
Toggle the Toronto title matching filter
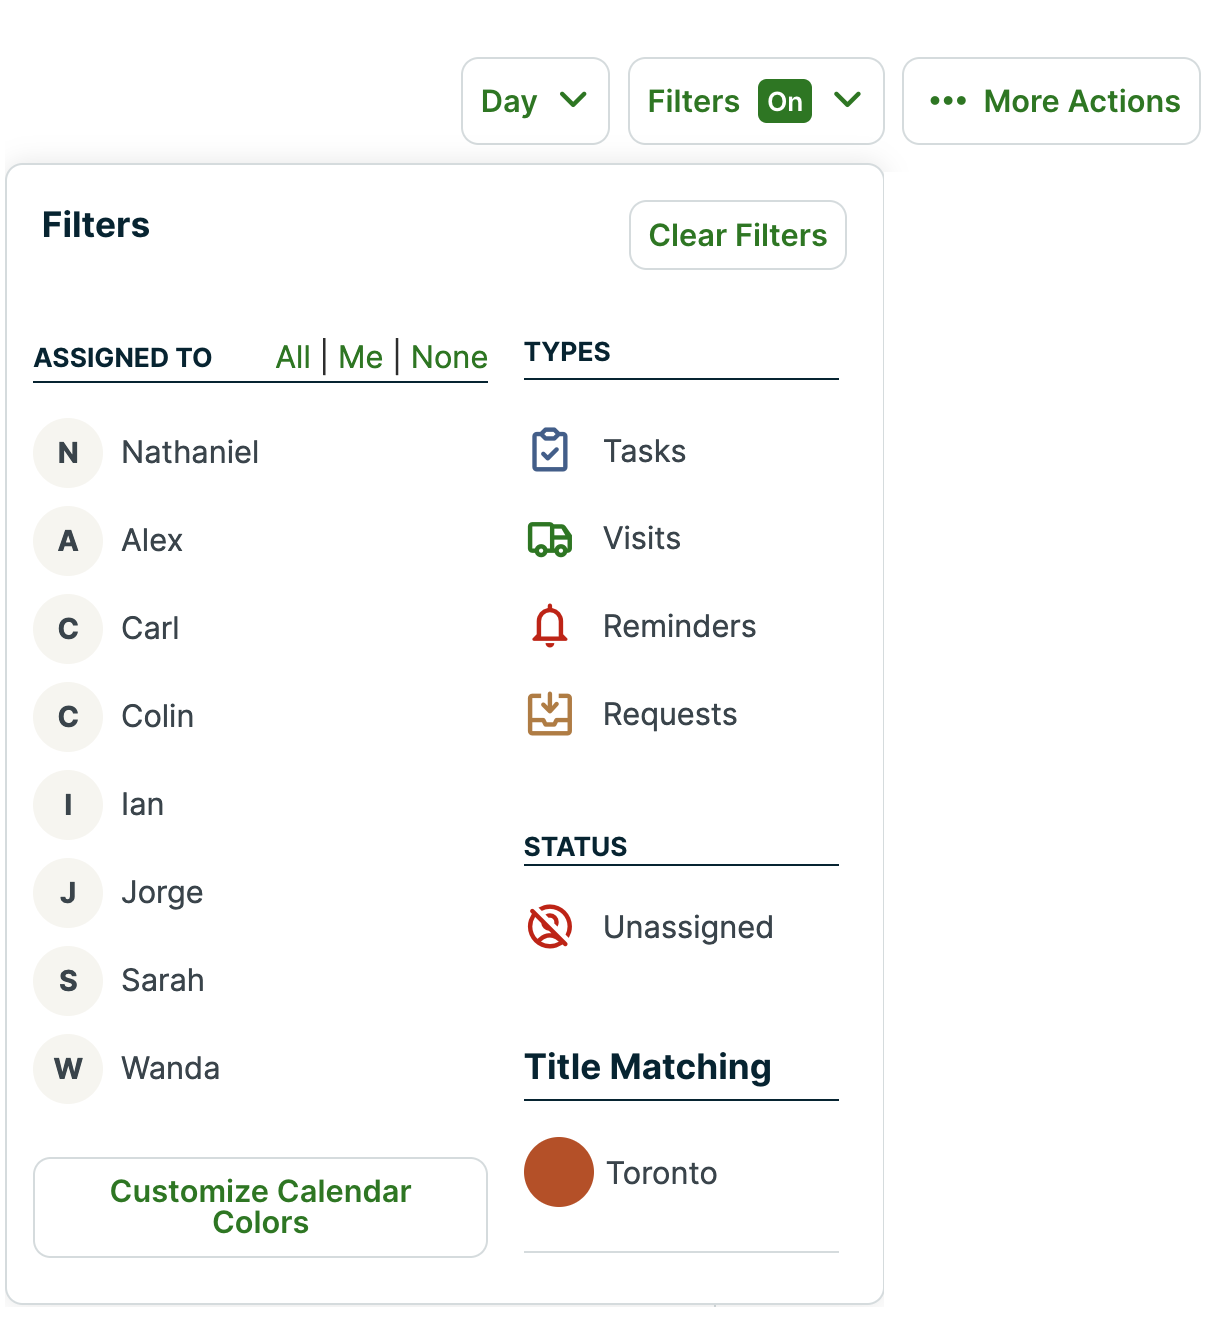(x=661, y=1172)
